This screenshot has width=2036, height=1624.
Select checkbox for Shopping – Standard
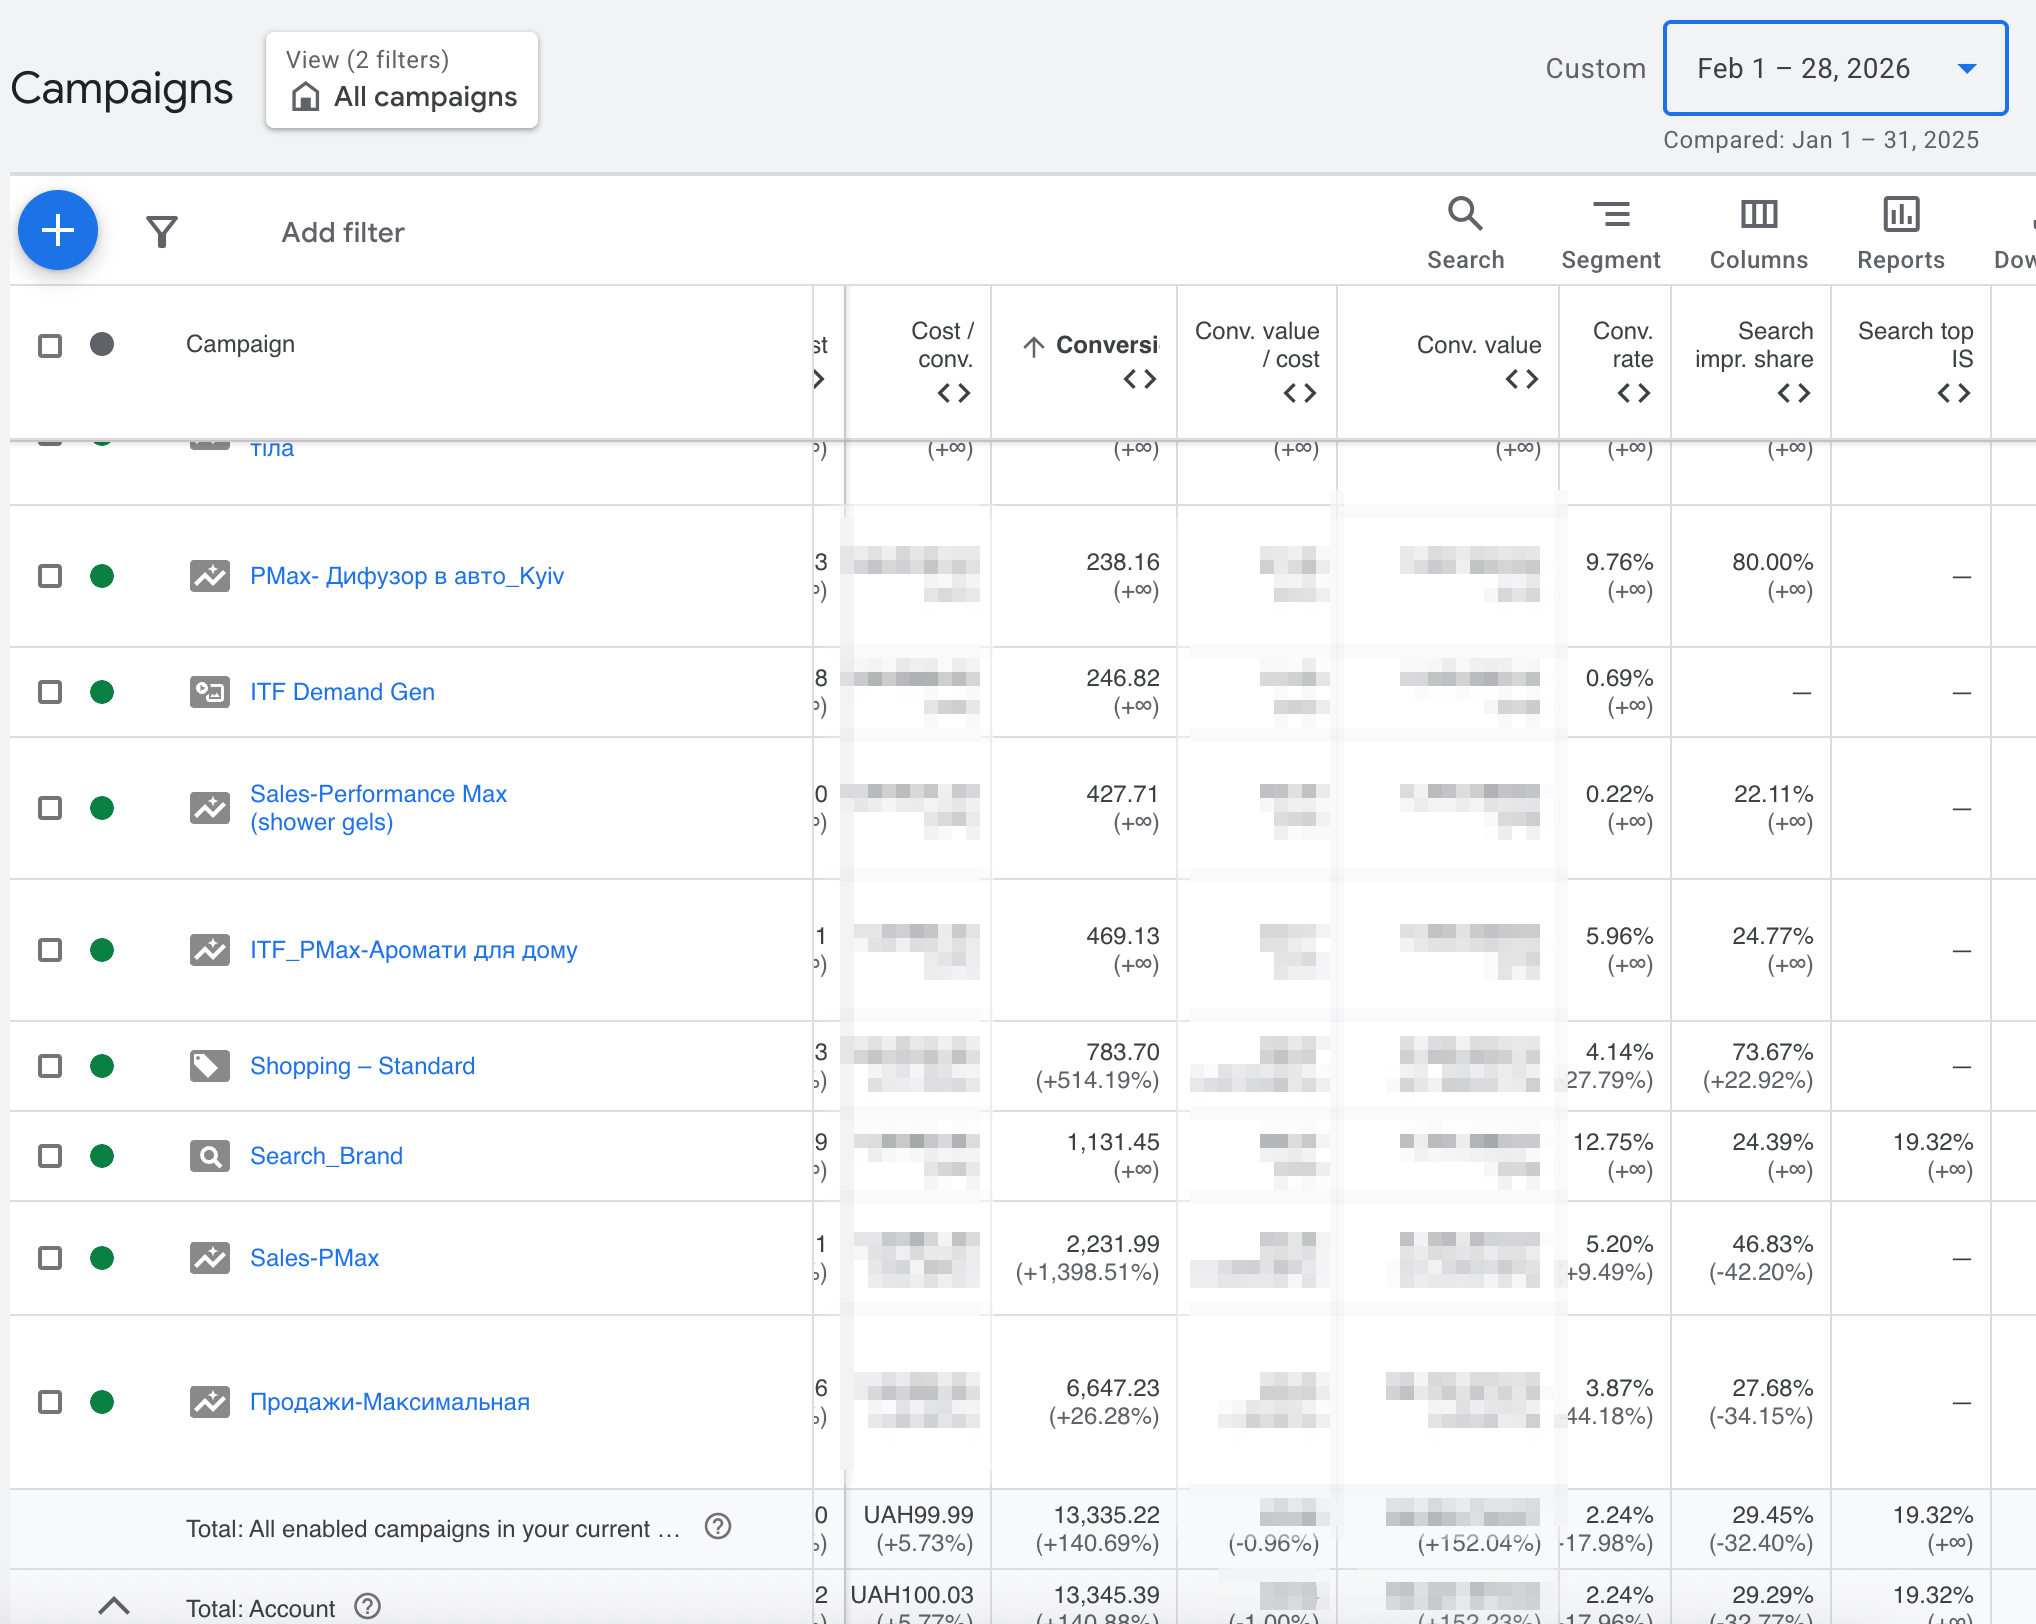click(x=50, y=1066)
